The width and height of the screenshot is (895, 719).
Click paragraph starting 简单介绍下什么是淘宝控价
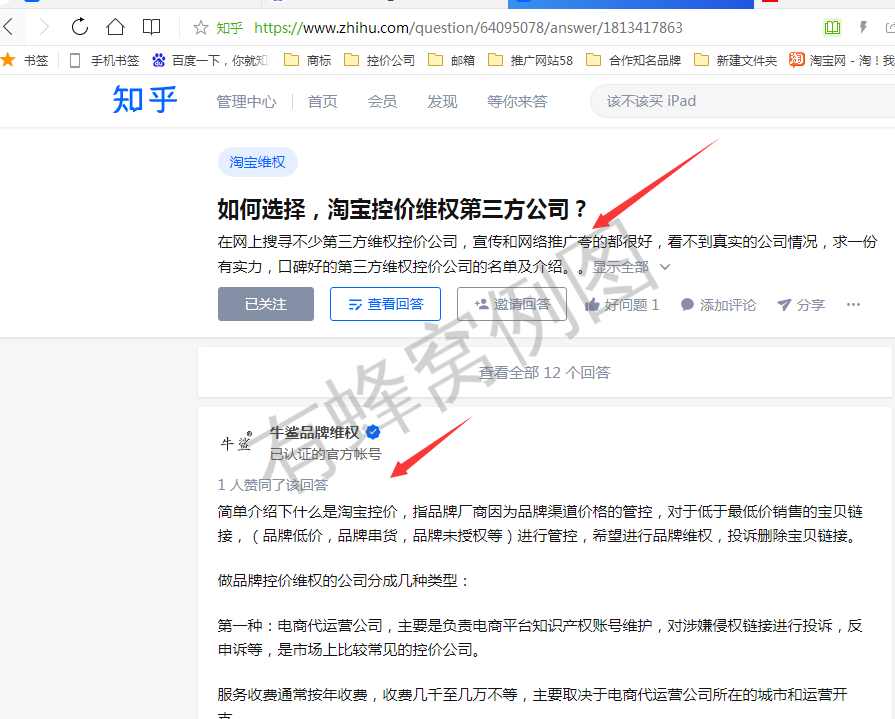(x=540, y=523)
